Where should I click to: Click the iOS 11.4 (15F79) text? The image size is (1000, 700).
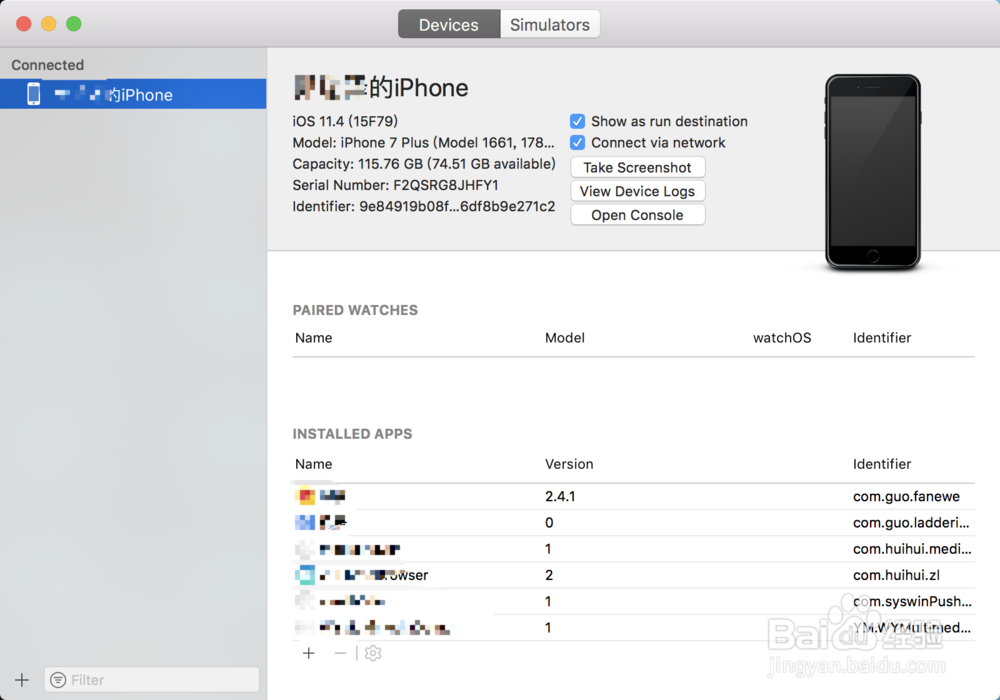click(345, 121)
